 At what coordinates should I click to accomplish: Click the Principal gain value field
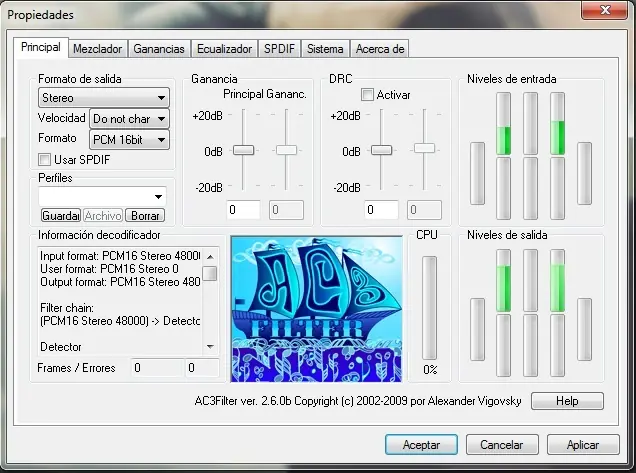click(243, 210)
